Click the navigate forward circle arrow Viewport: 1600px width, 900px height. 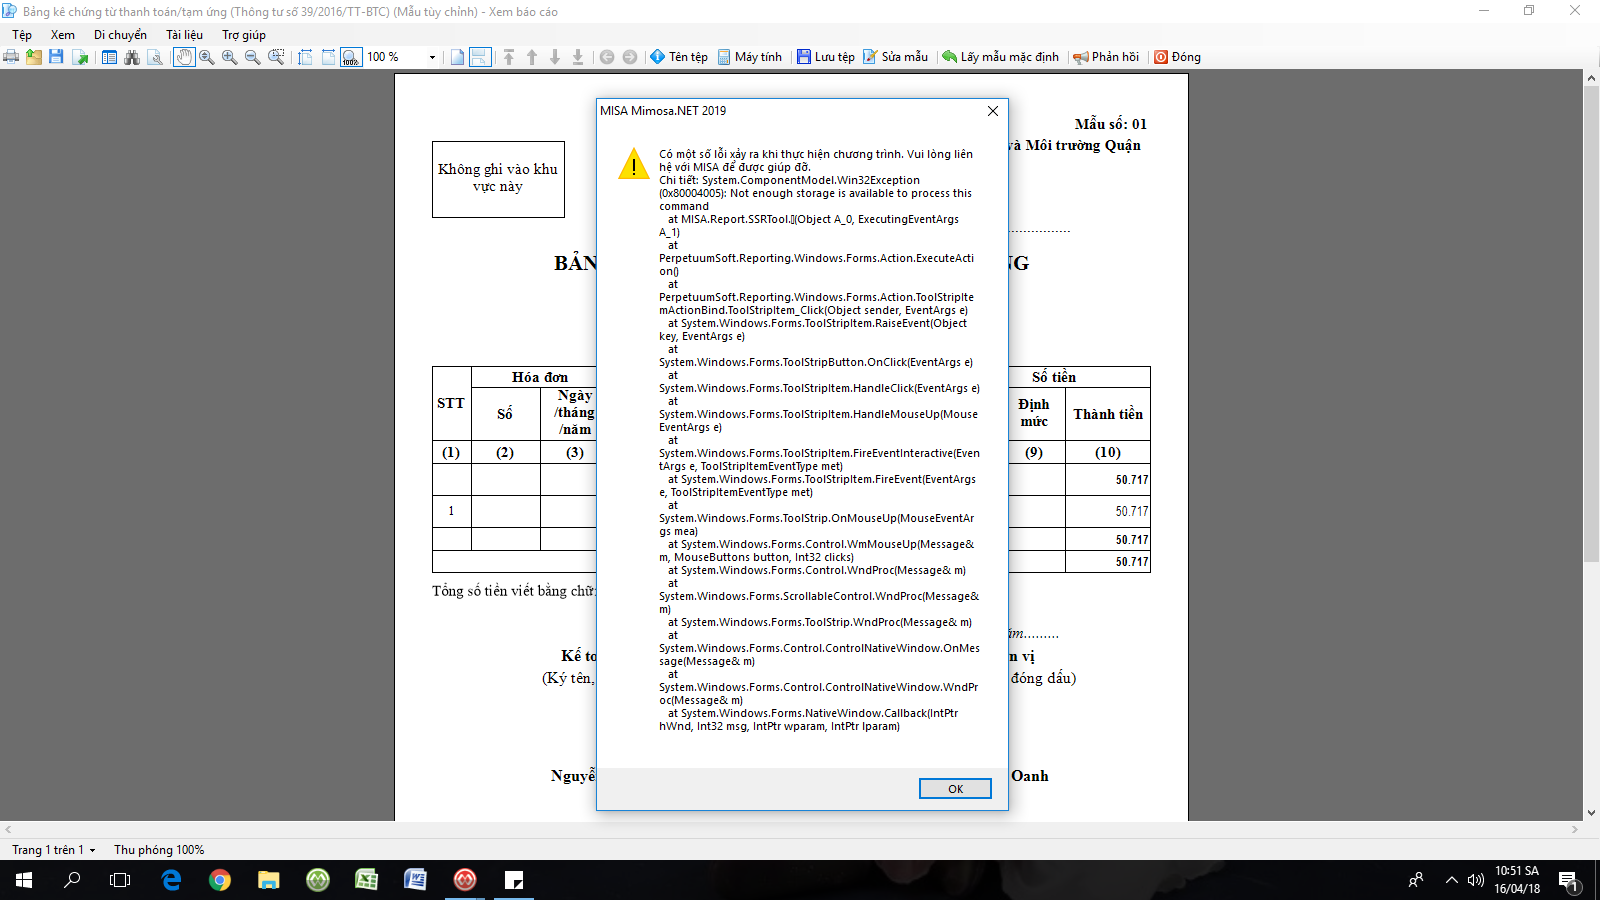point(630,57)
